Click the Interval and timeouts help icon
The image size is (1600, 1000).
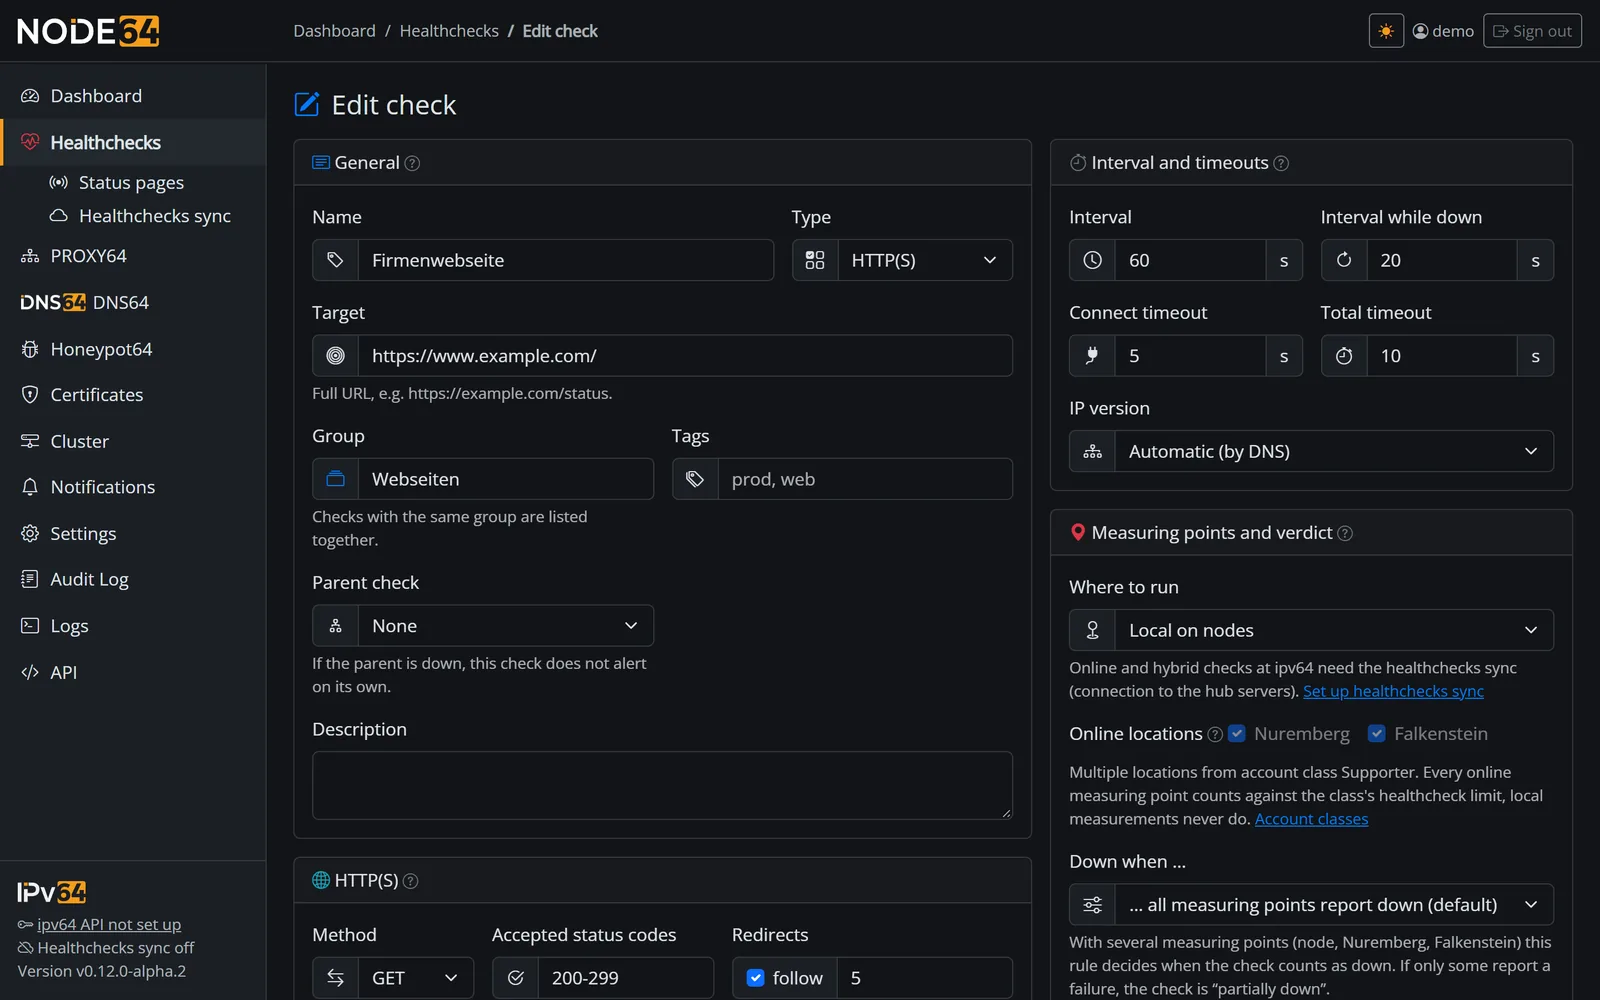pyautogui.click(x=1281, y=163)
